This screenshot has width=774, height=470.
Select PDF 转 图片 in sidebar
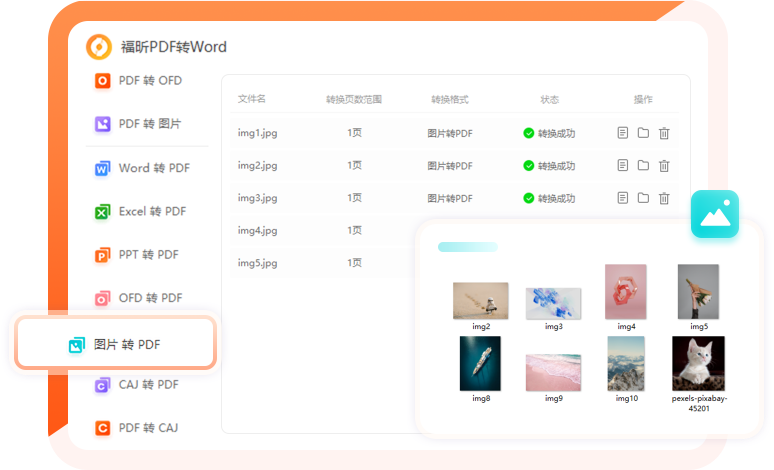click(139, 124)
